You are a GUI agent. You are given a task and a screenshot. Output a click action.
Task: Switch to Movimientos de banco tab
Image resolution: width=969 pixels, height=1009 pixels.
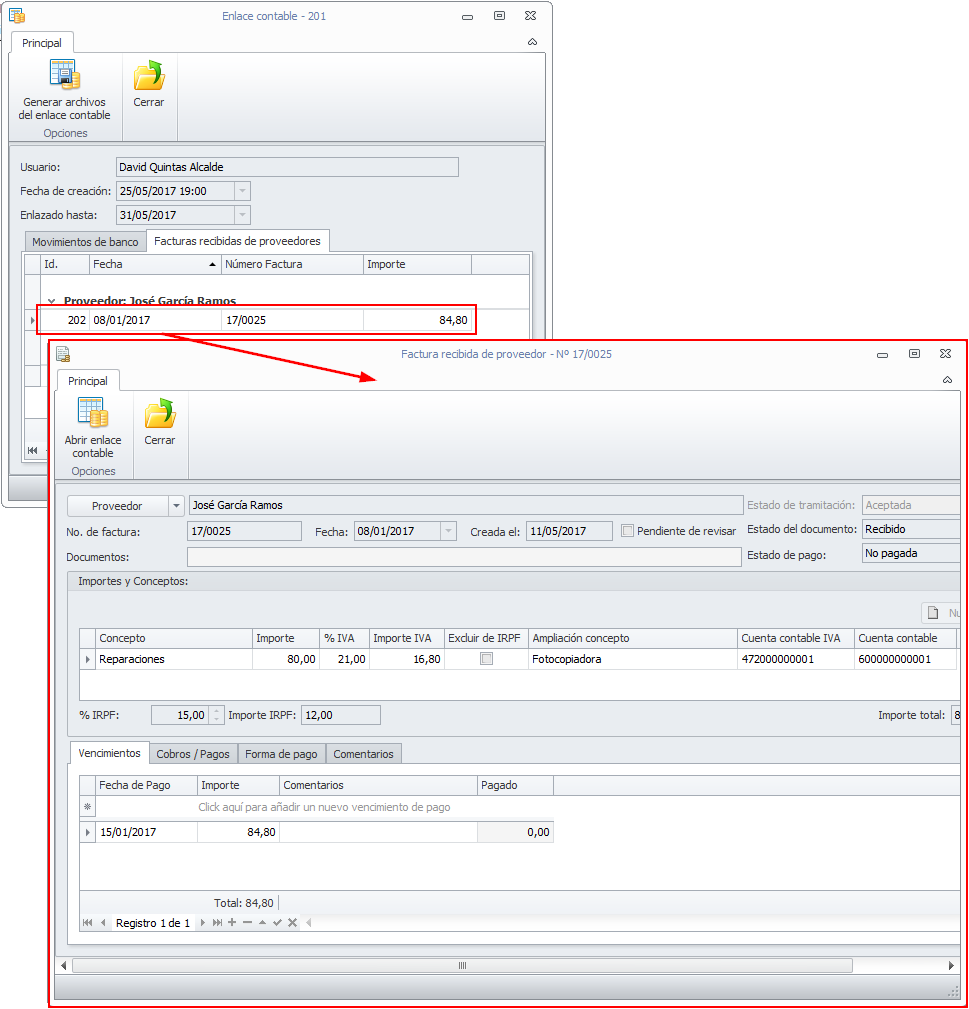click(85, 242)
